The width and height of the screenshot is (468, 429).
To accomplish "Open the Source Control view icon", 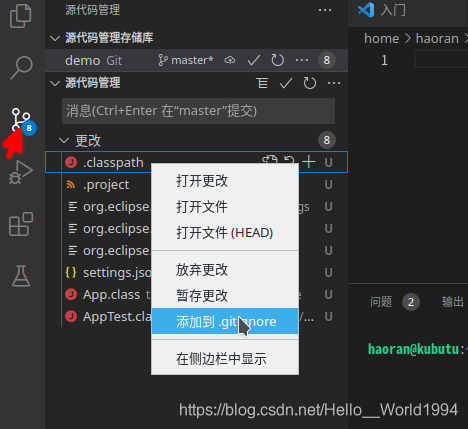I will pyautogui.click(x=22, y=120).
